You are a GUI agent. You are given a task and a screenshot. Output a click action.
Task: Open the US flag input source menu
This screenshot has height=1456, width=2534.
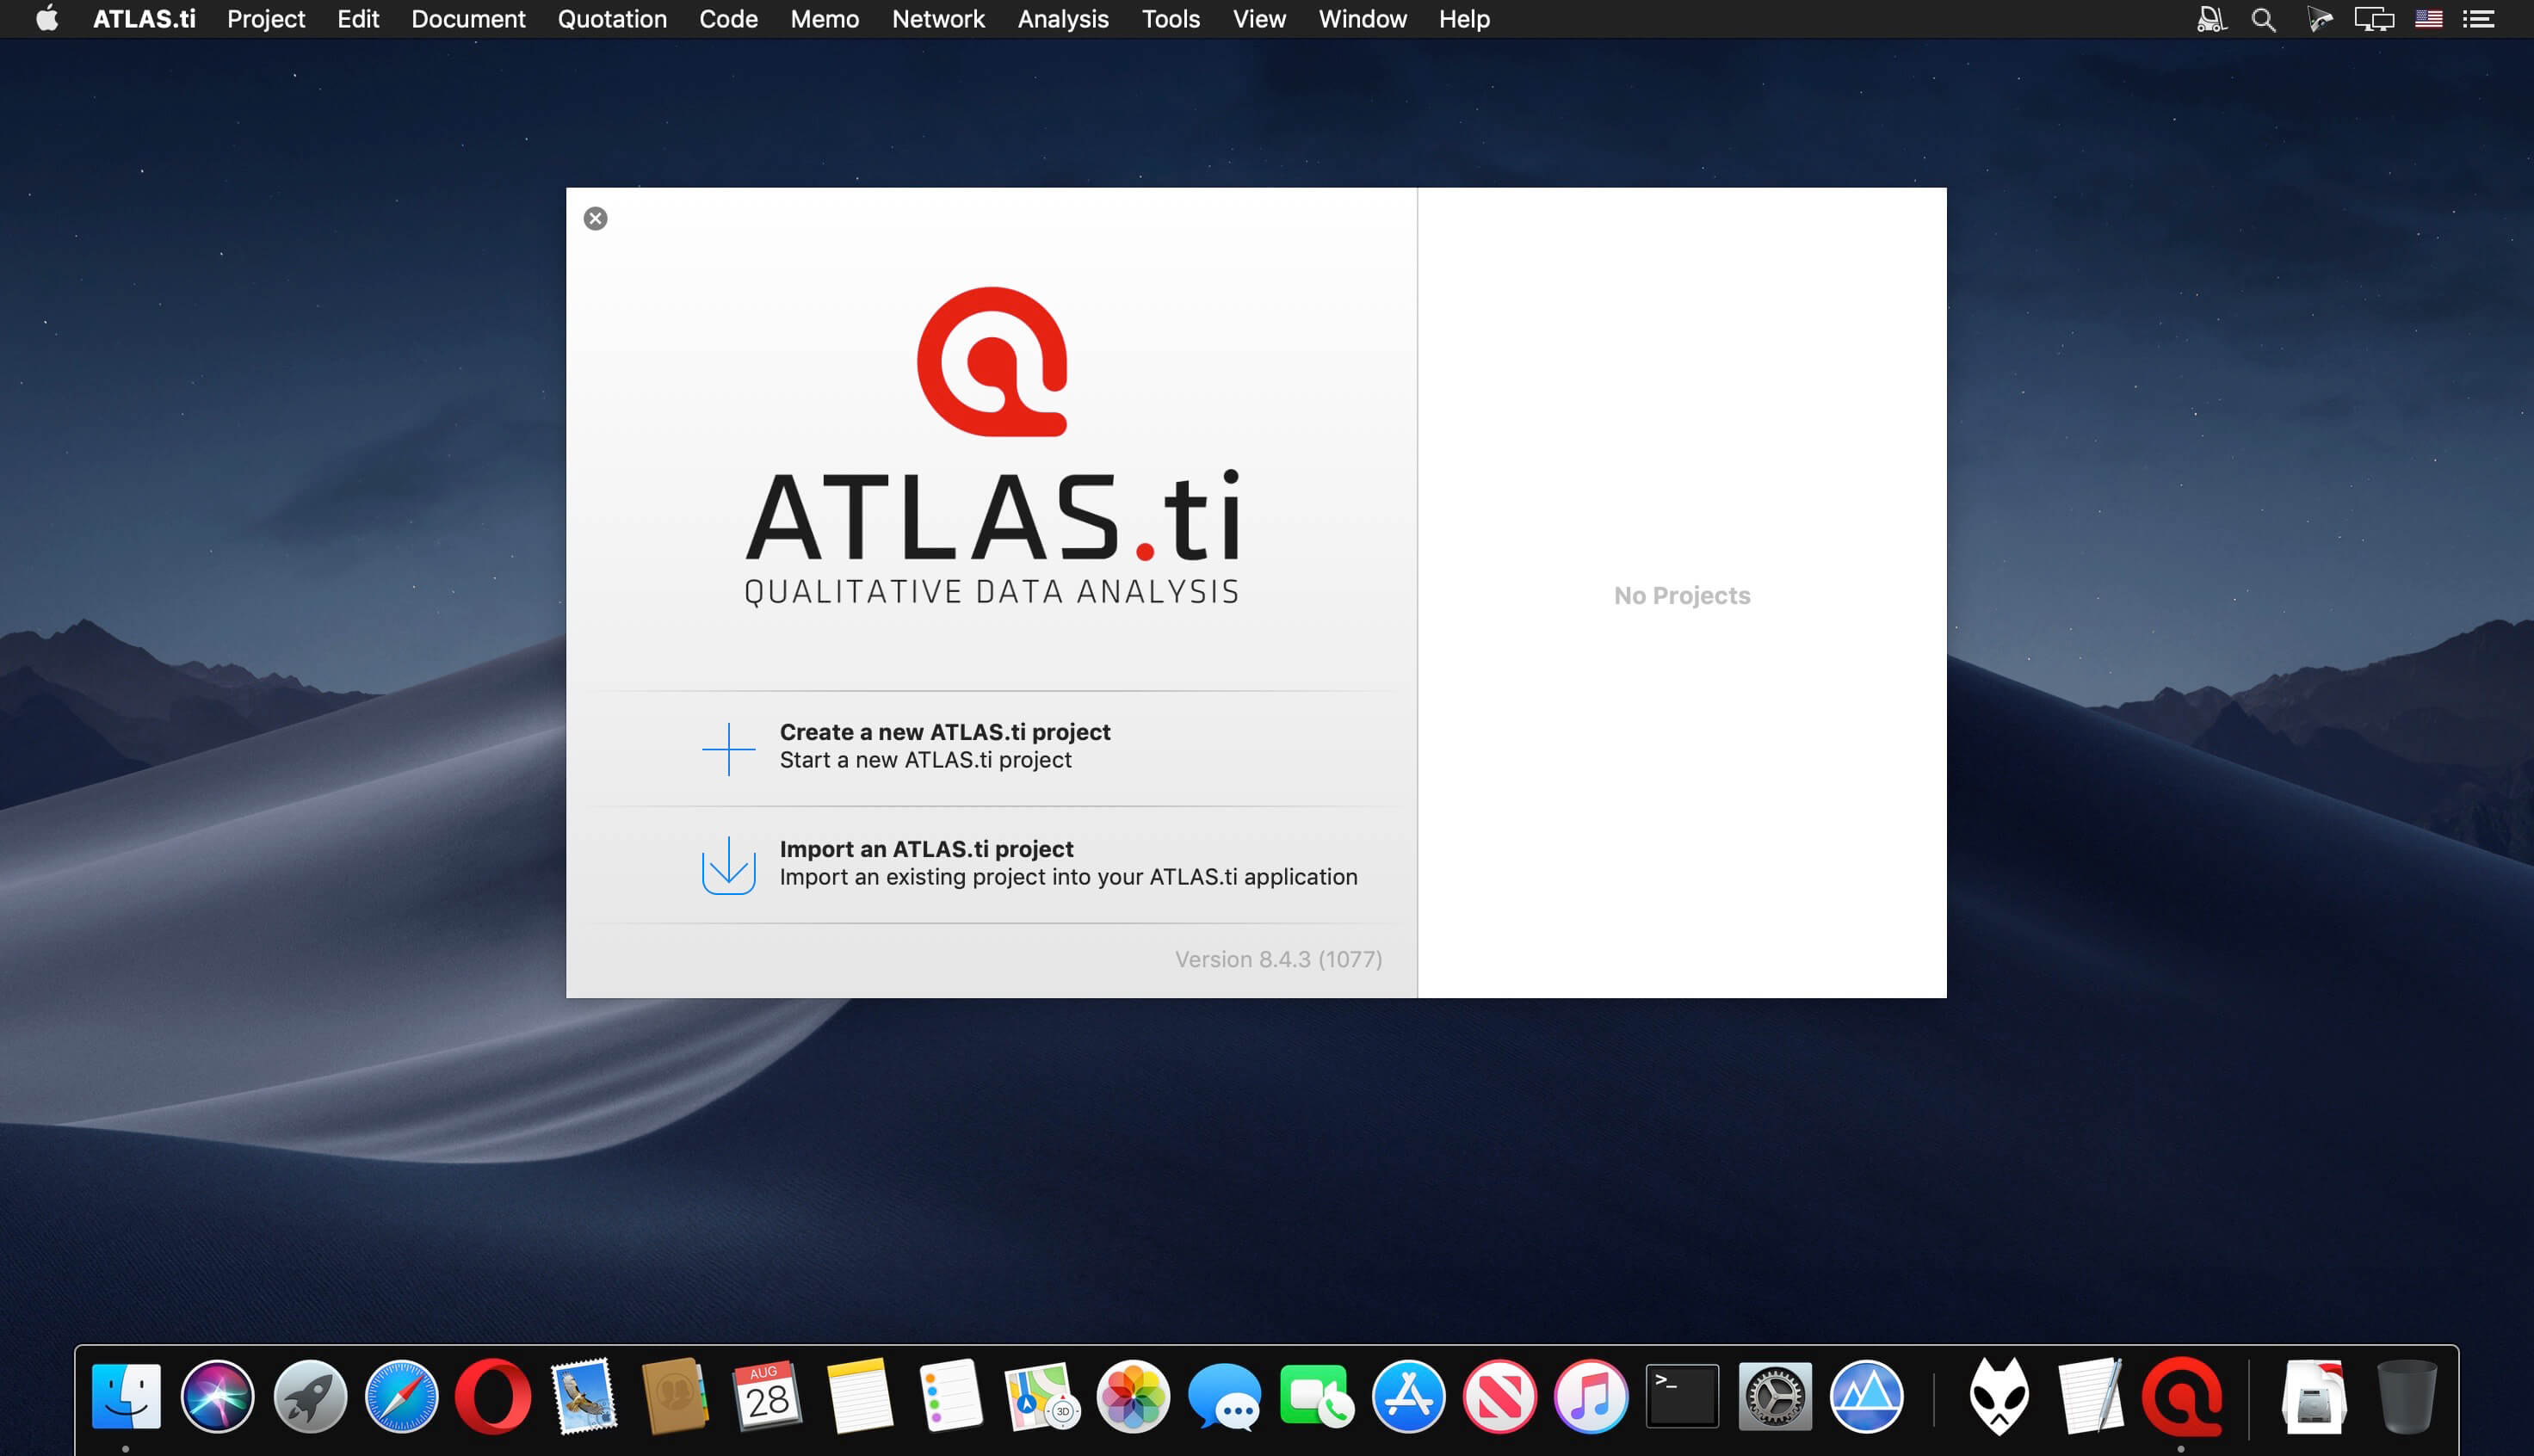click(x=2428, y=19)
